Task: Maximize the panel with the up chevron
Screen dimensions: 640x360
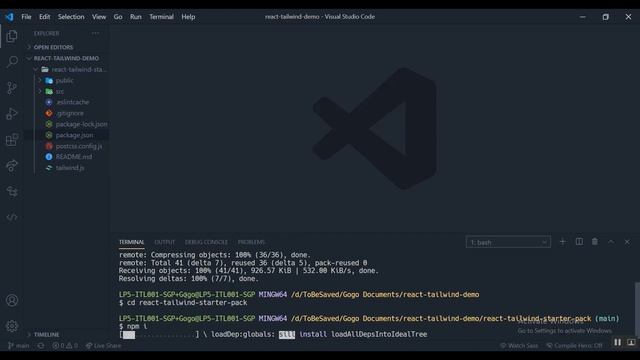Action: 611,242
